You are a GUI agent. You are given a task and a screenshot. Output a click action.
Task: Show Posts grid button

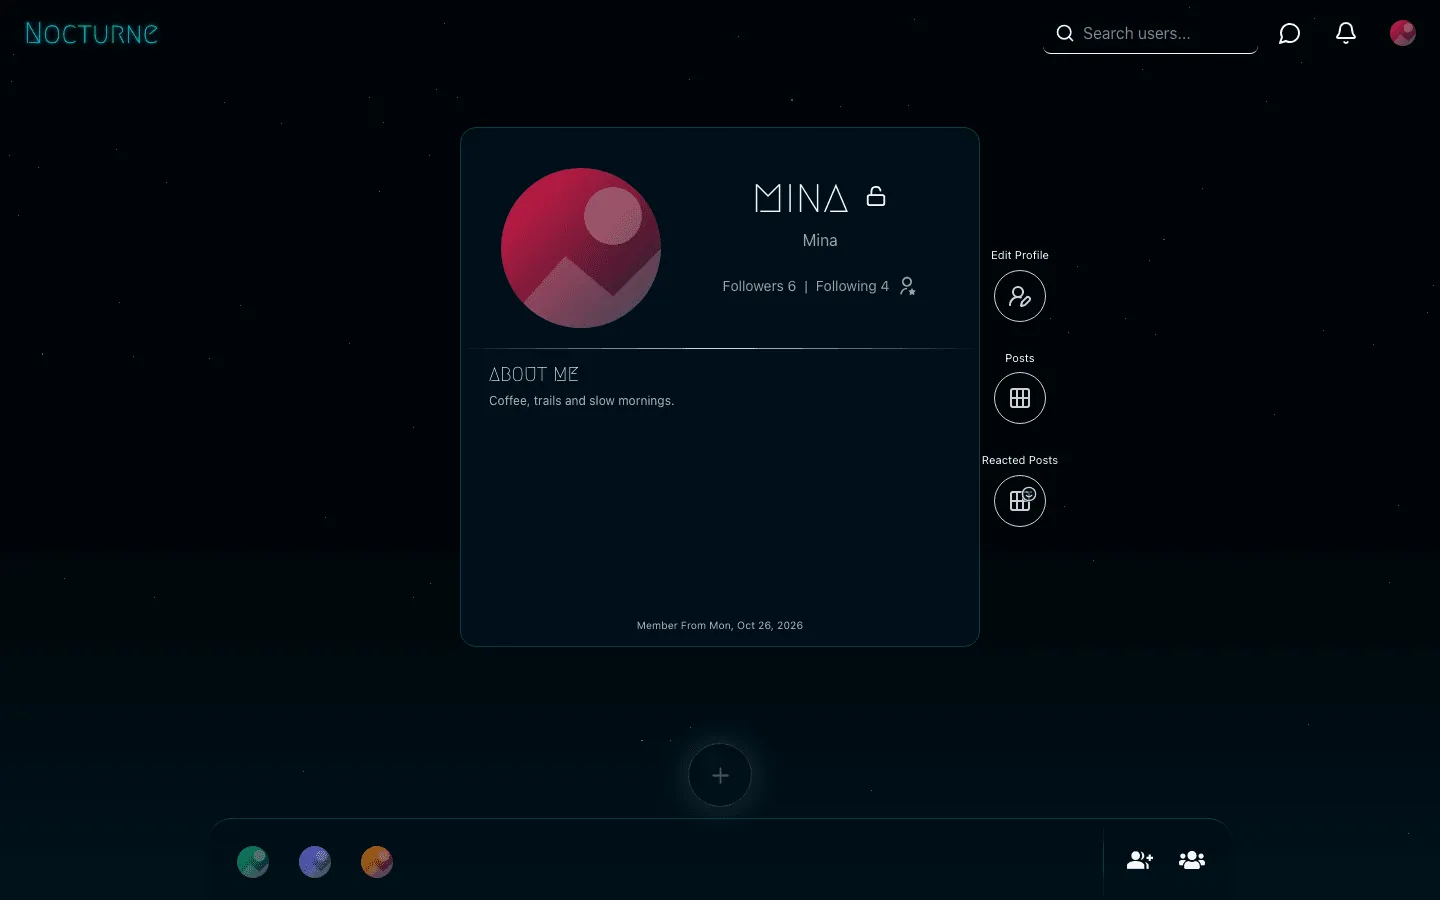pyautogui.click(x=1020, y=398)
